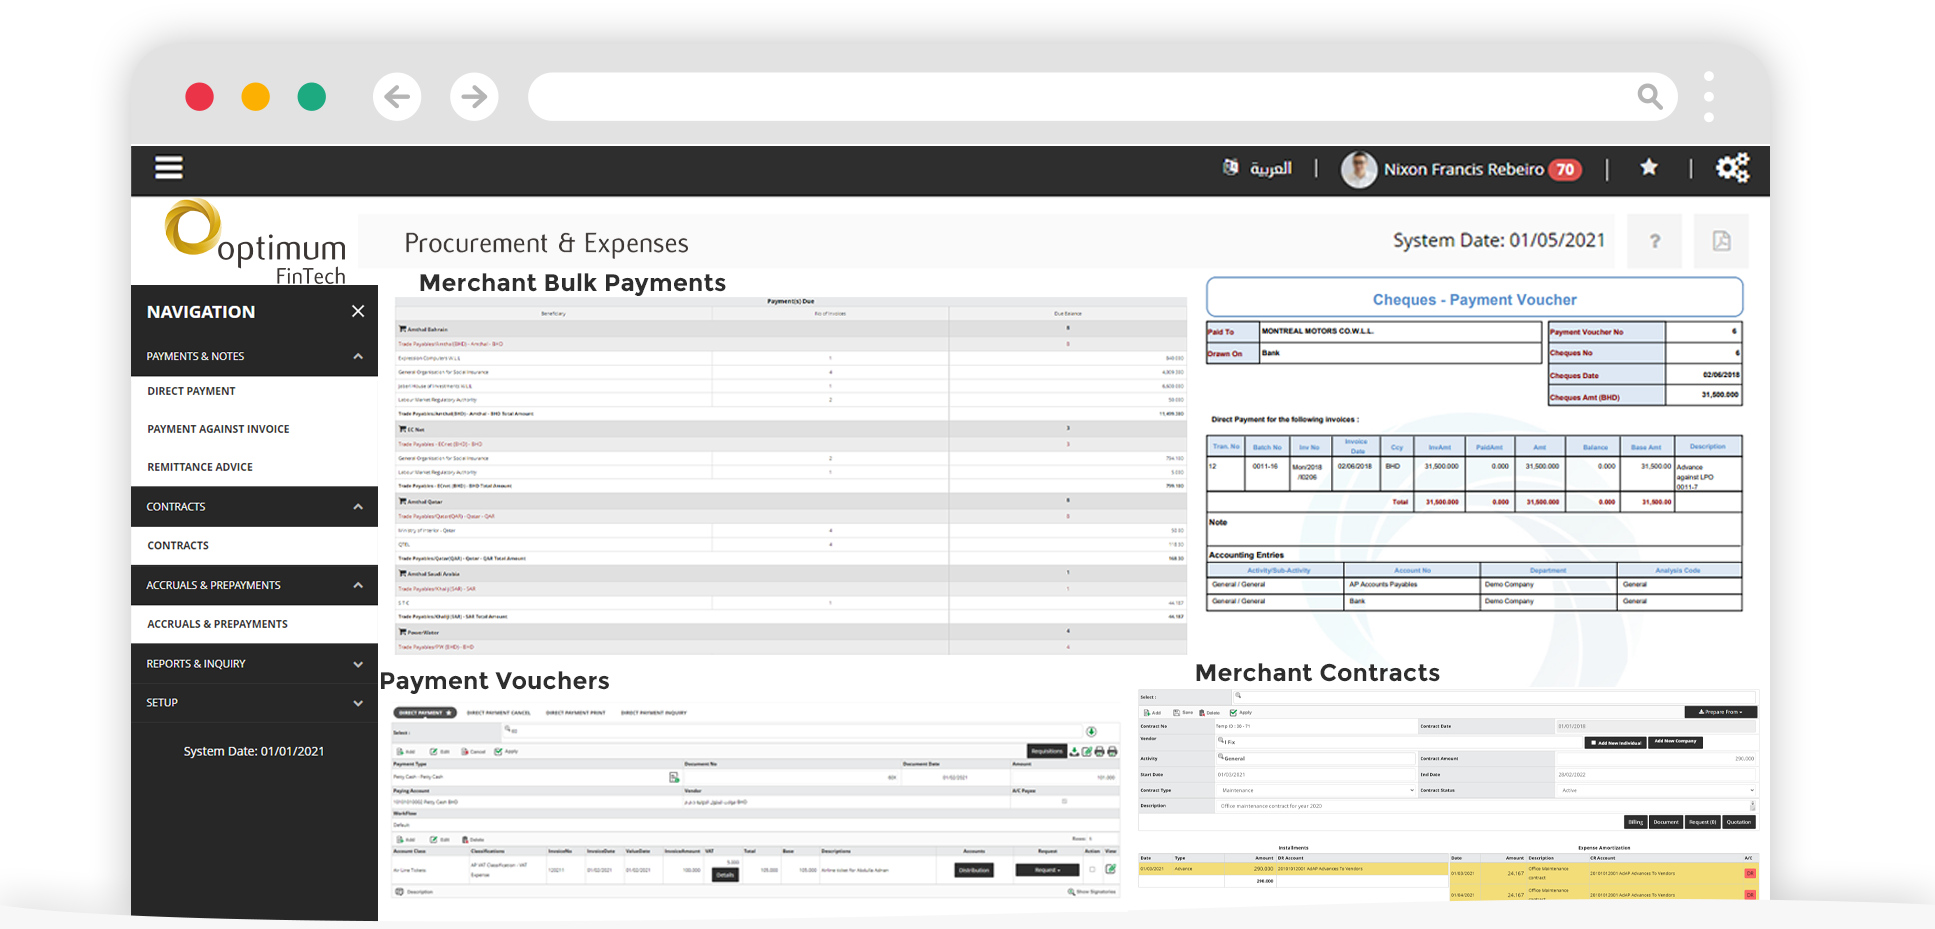Open Remittance Advice in navigation
Screen dimensions: 1935x929
[200, 467]
